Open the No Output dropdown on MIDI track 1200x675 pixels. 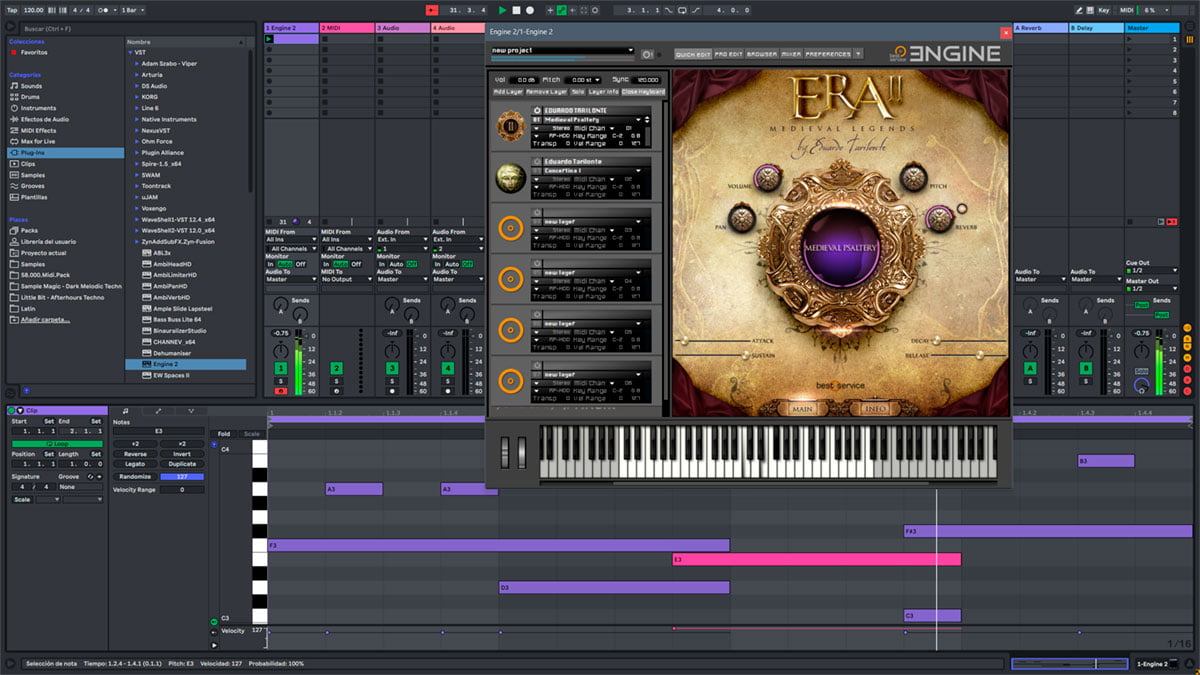(346, 279)
